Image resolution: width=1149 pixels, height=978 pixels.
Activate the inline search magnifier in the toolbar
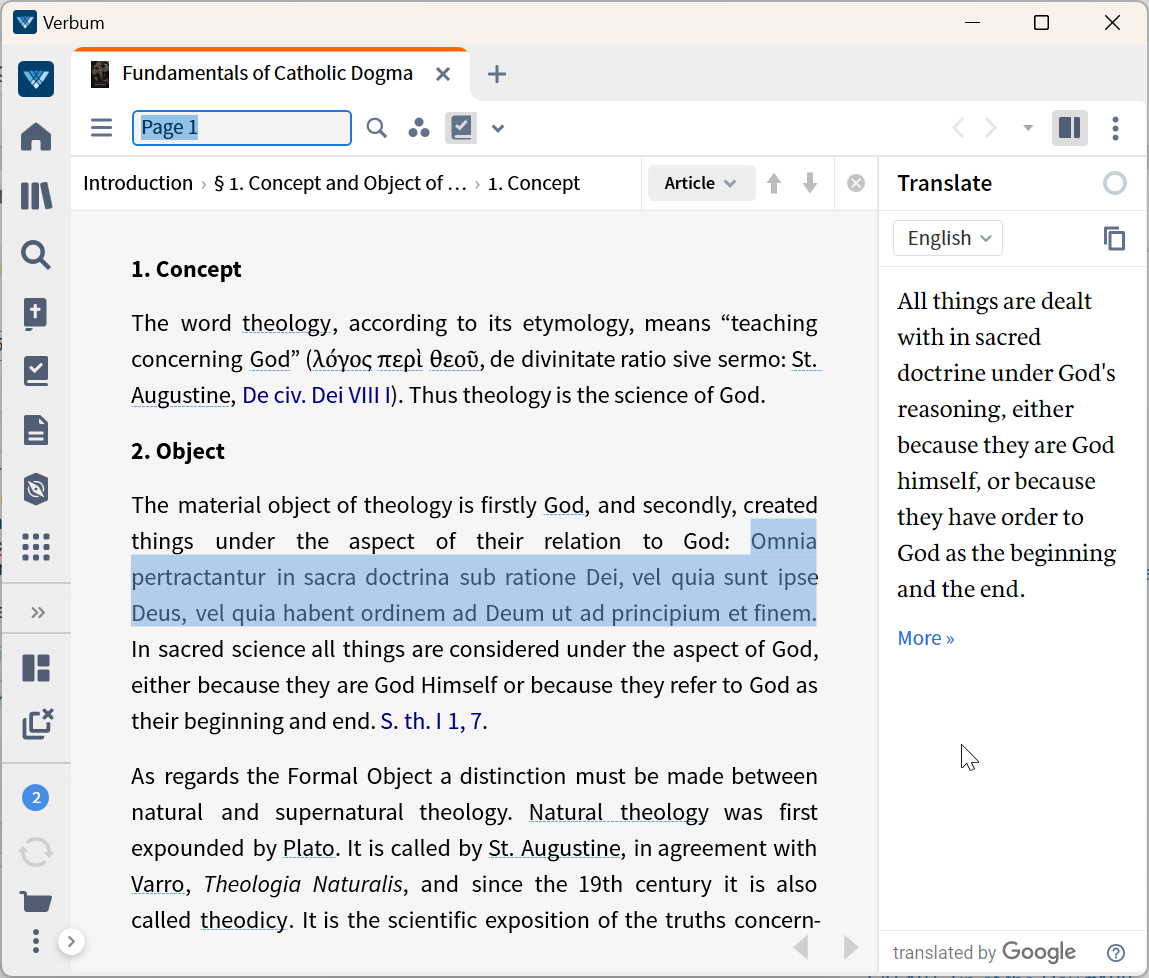[x=376, y=128]
